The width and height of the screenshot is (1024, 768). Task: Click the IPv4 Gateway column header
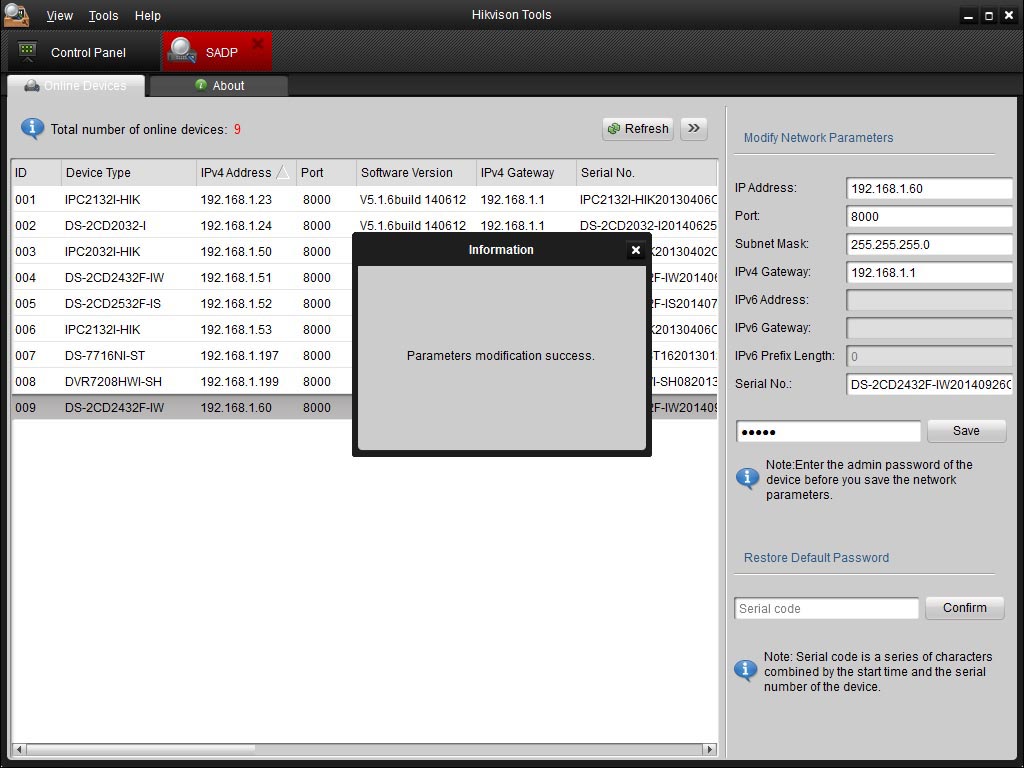pyautogui.click(x=526, y=172)
